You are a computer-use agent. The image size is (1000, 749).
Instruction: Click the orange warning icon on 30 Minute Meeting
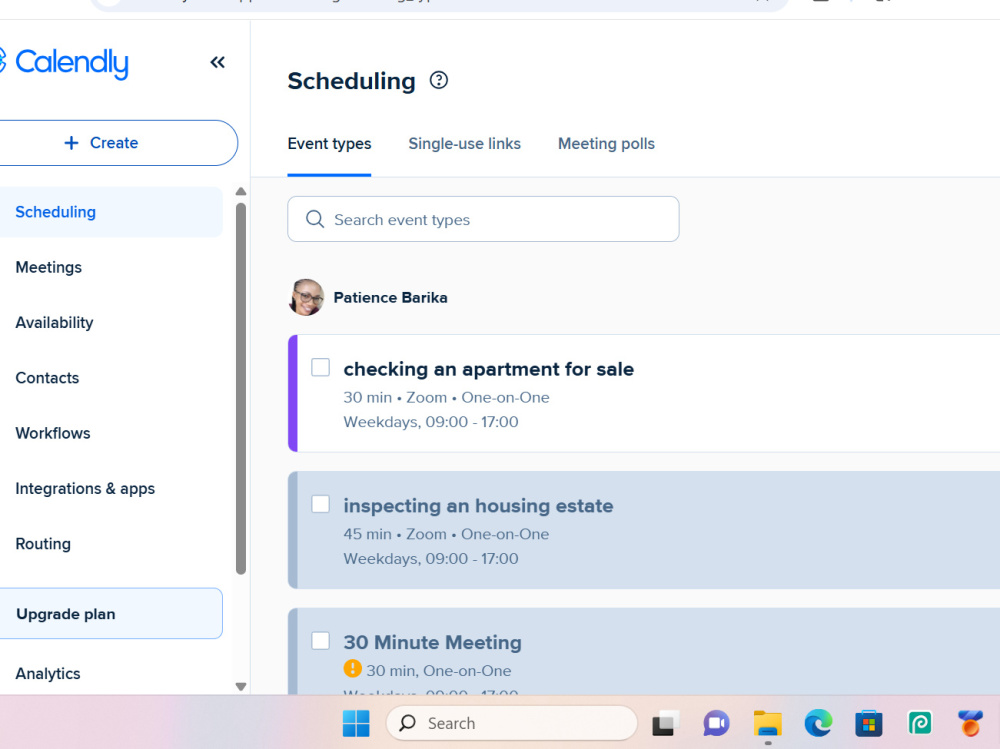(352, 669)
